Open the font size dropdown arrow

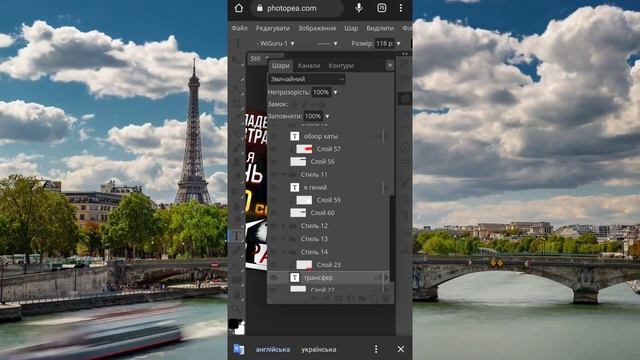[x=398, y=43]
